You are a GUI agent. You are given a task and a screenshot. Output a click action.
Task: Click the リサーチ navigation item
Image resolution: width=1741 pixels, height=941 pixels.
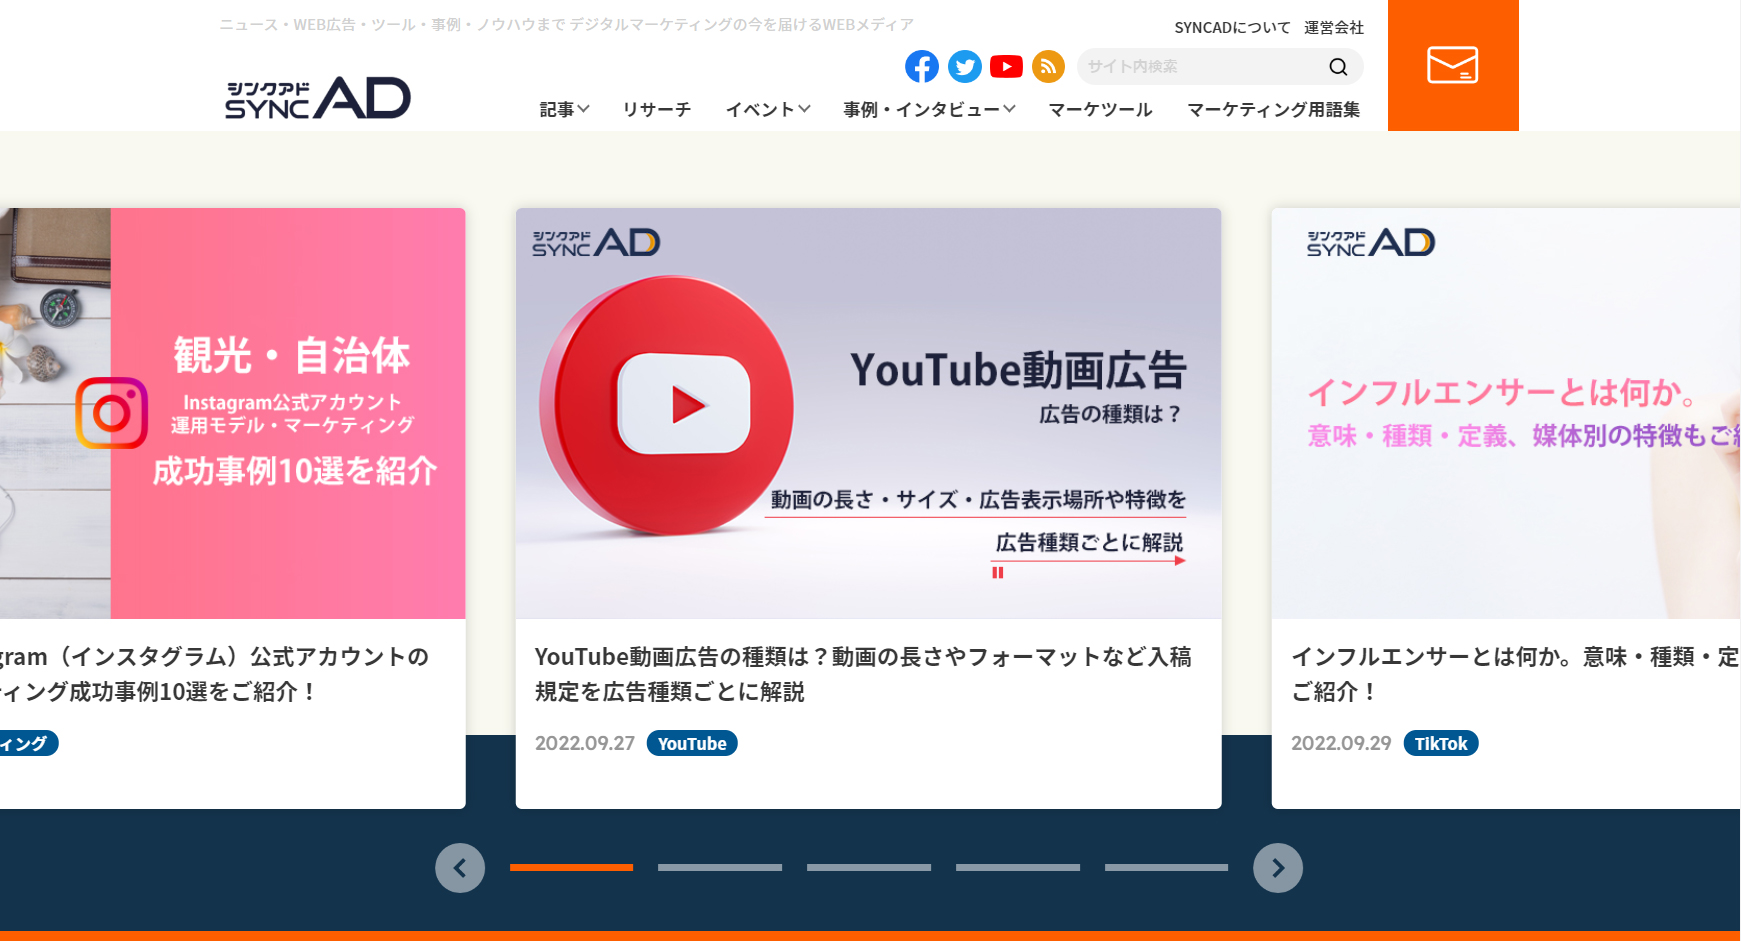[x=656, y=110]
